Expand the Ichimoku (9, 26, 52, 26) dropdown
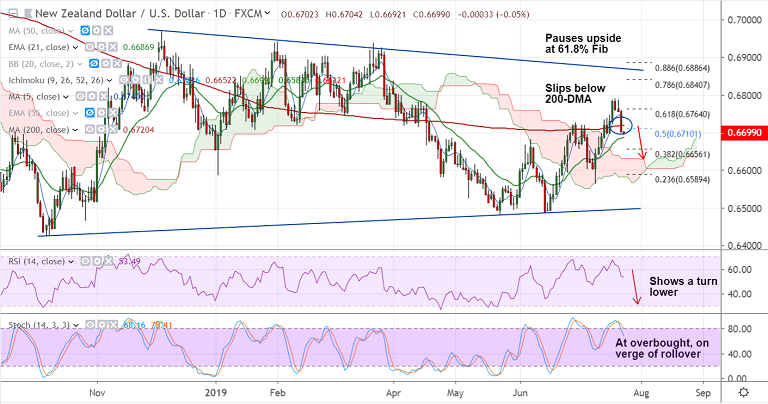The image size is (768, 404). click(x=110, y=80)
